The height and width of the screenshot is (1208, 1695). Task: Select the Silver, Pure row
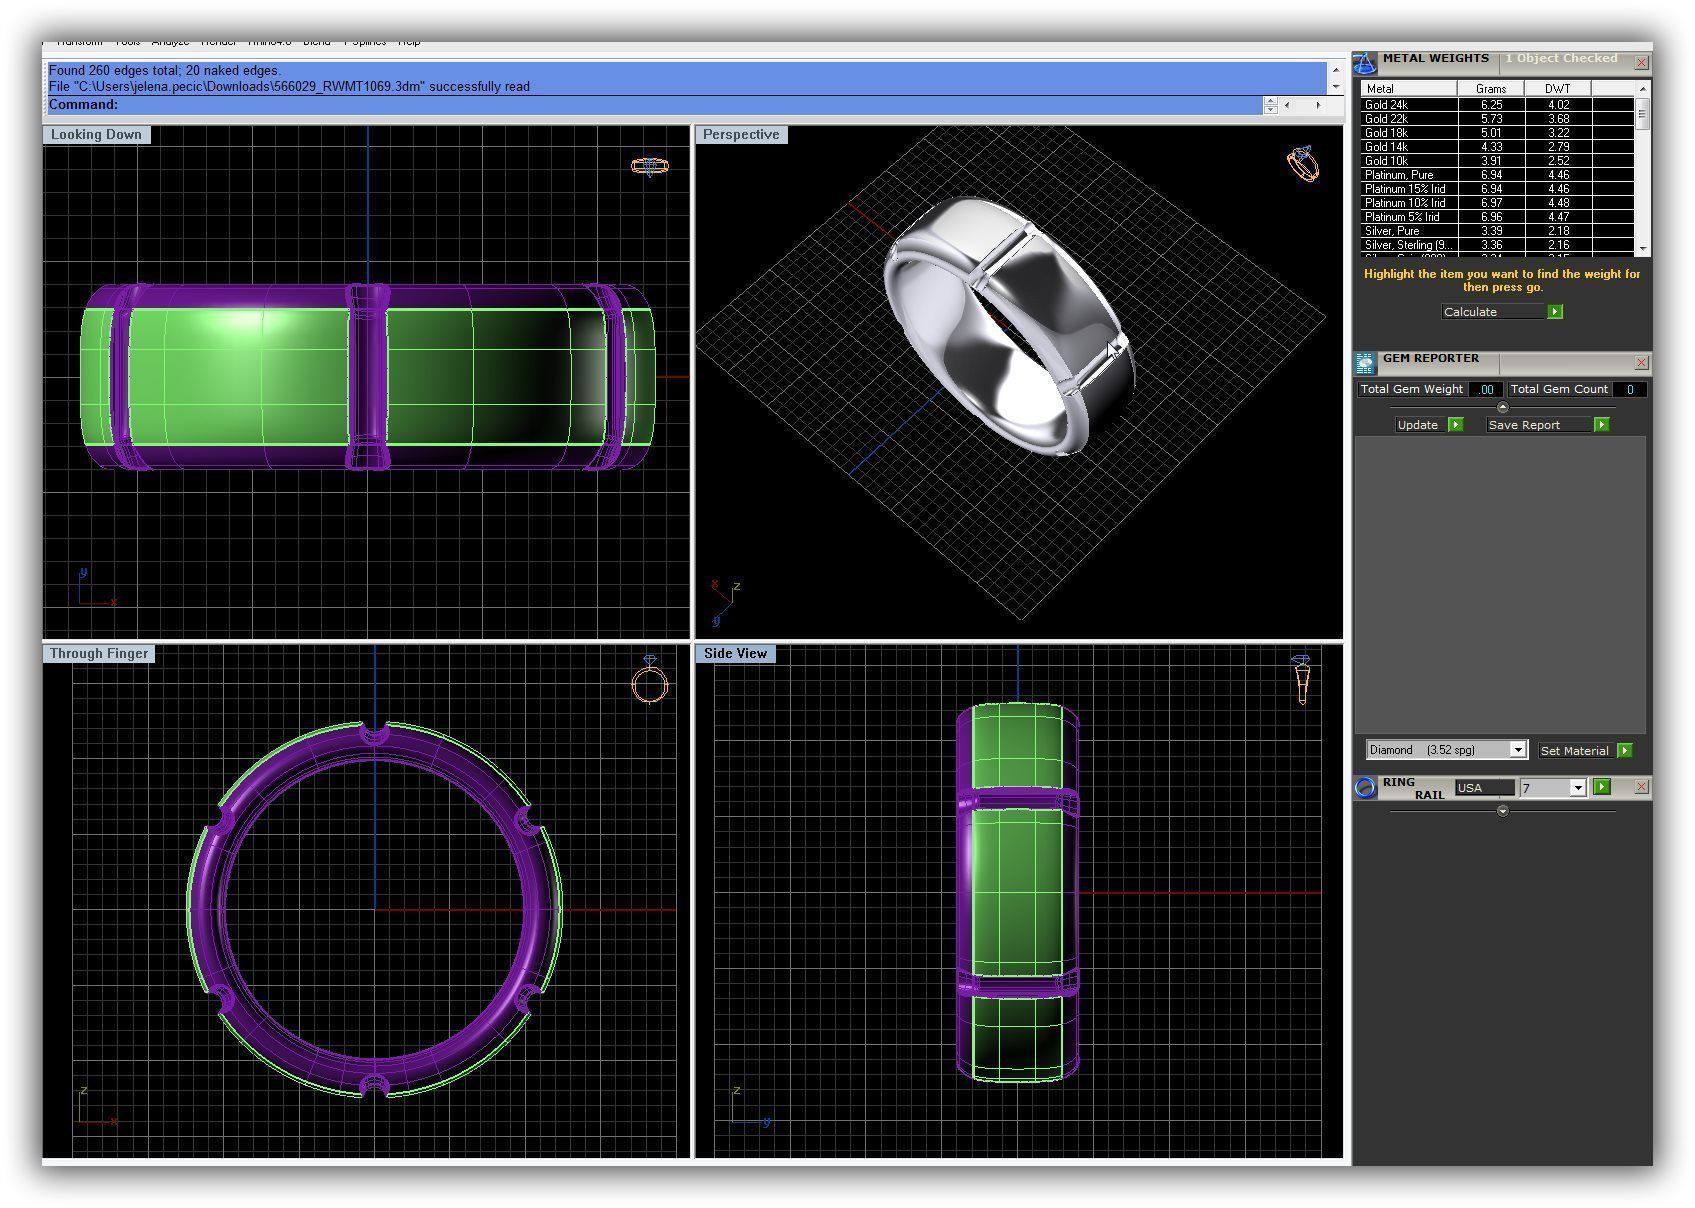coord(1497,231)
